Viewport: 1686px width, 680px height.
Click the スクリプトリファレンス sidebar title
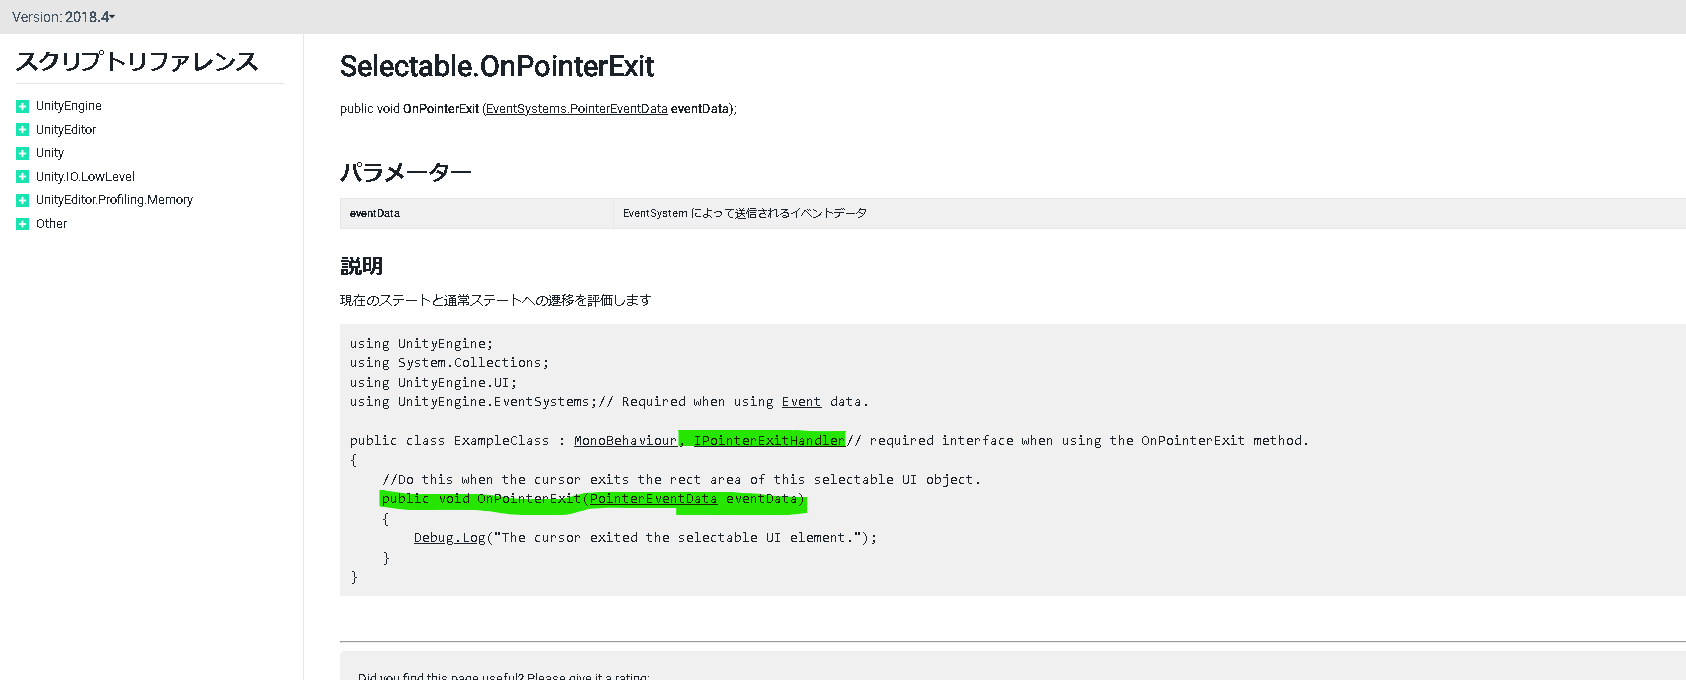pyautogui.click(x=137, y=62)
